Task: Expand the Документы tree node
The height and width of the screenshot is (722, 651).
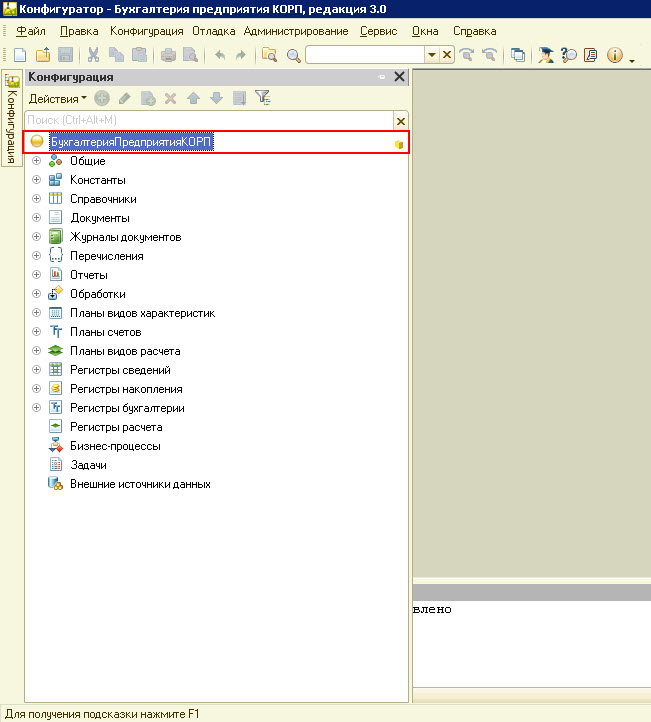Action: click(36, 218)
